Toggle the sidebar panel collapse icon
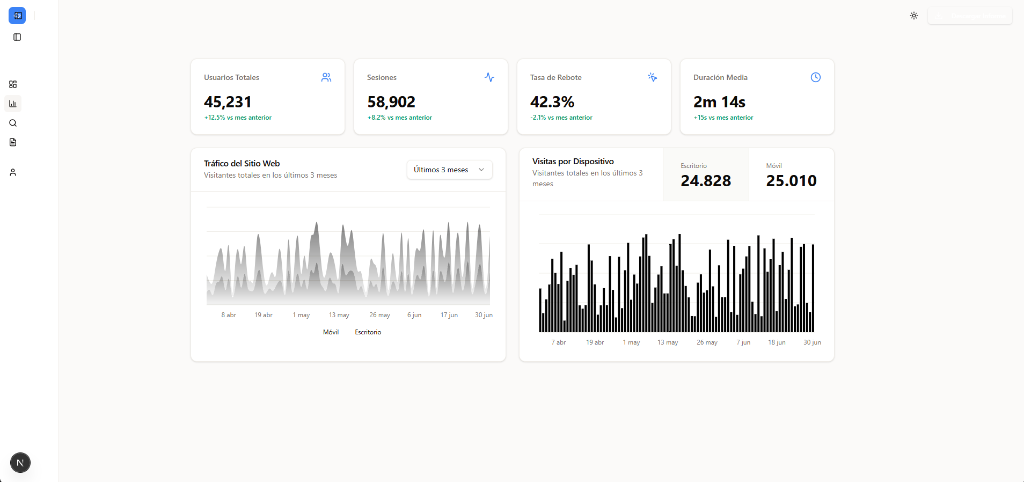1024x482 pixels. pos(17,37)
